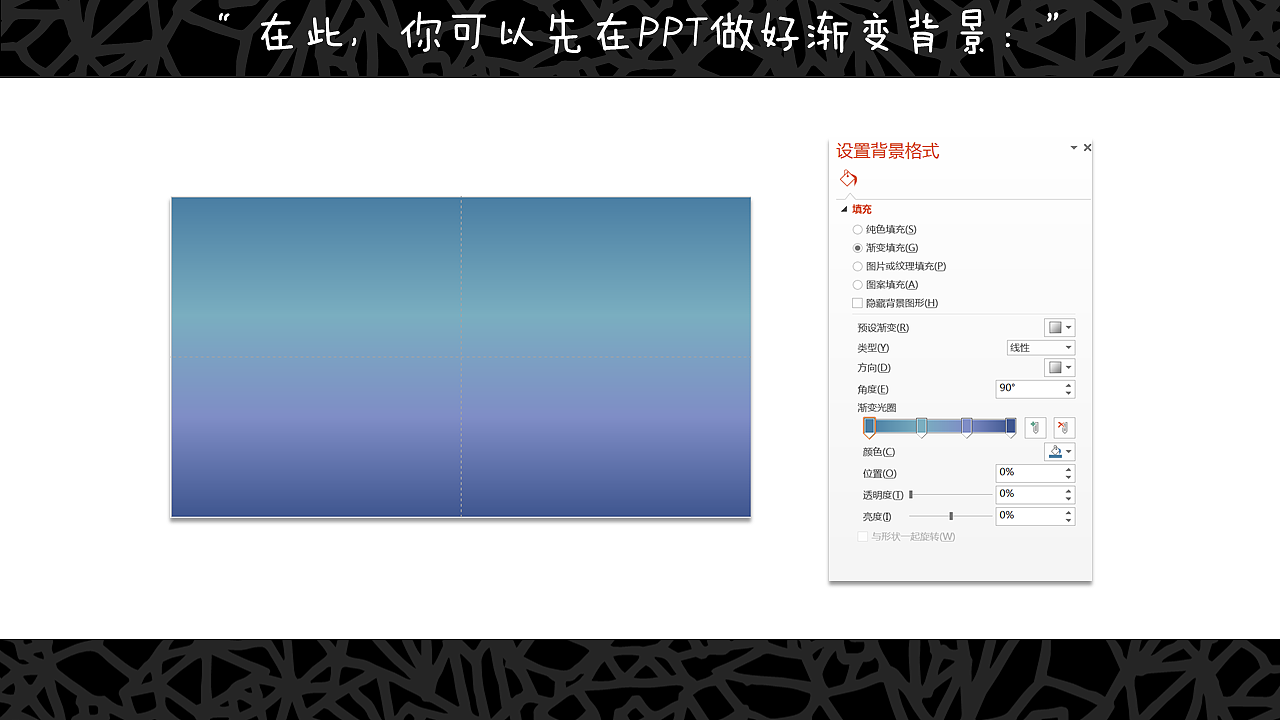Open the gradient stop color bucket
This screenshot has width=1280, height=720.
pyautogui.click(x=1055, y=451)
